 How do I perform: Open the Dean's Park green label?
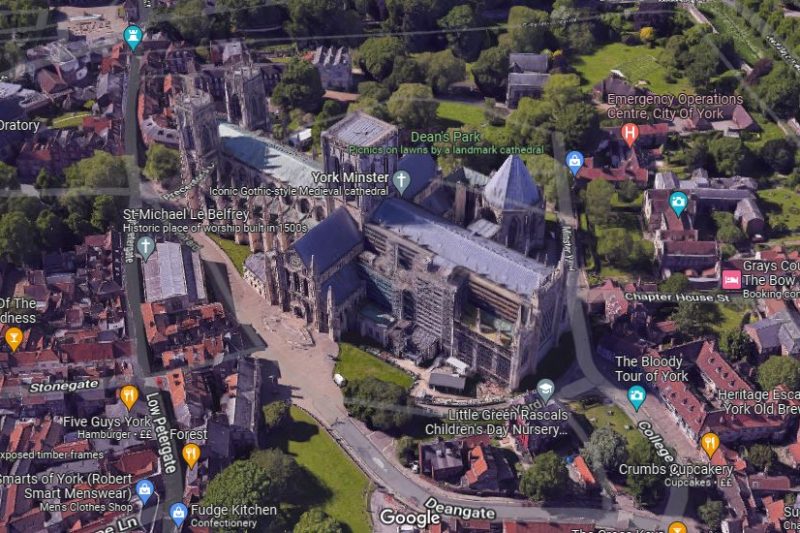tap(446, 136)
